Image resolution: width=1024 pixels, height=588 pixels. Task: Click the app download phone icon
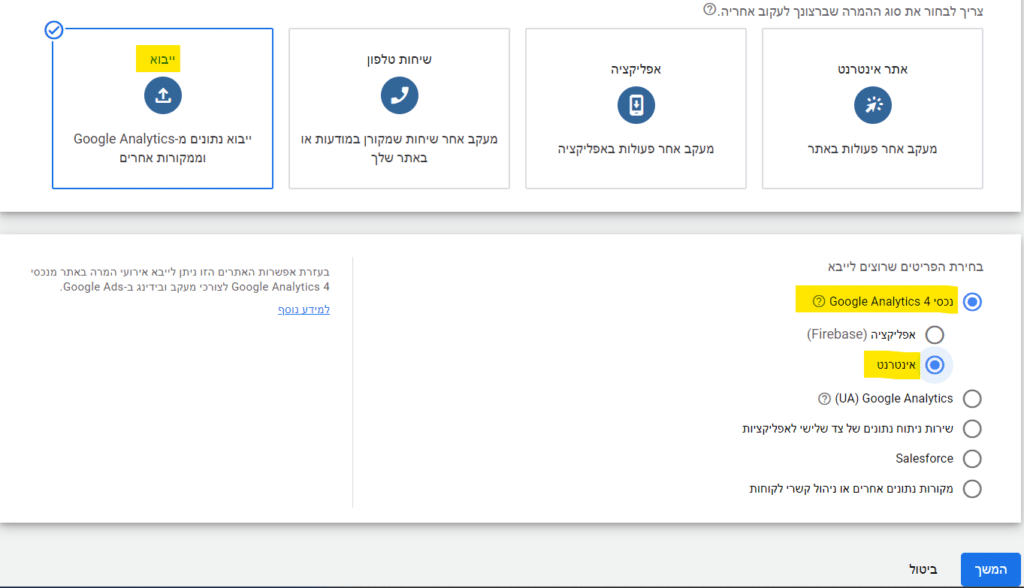636,105
